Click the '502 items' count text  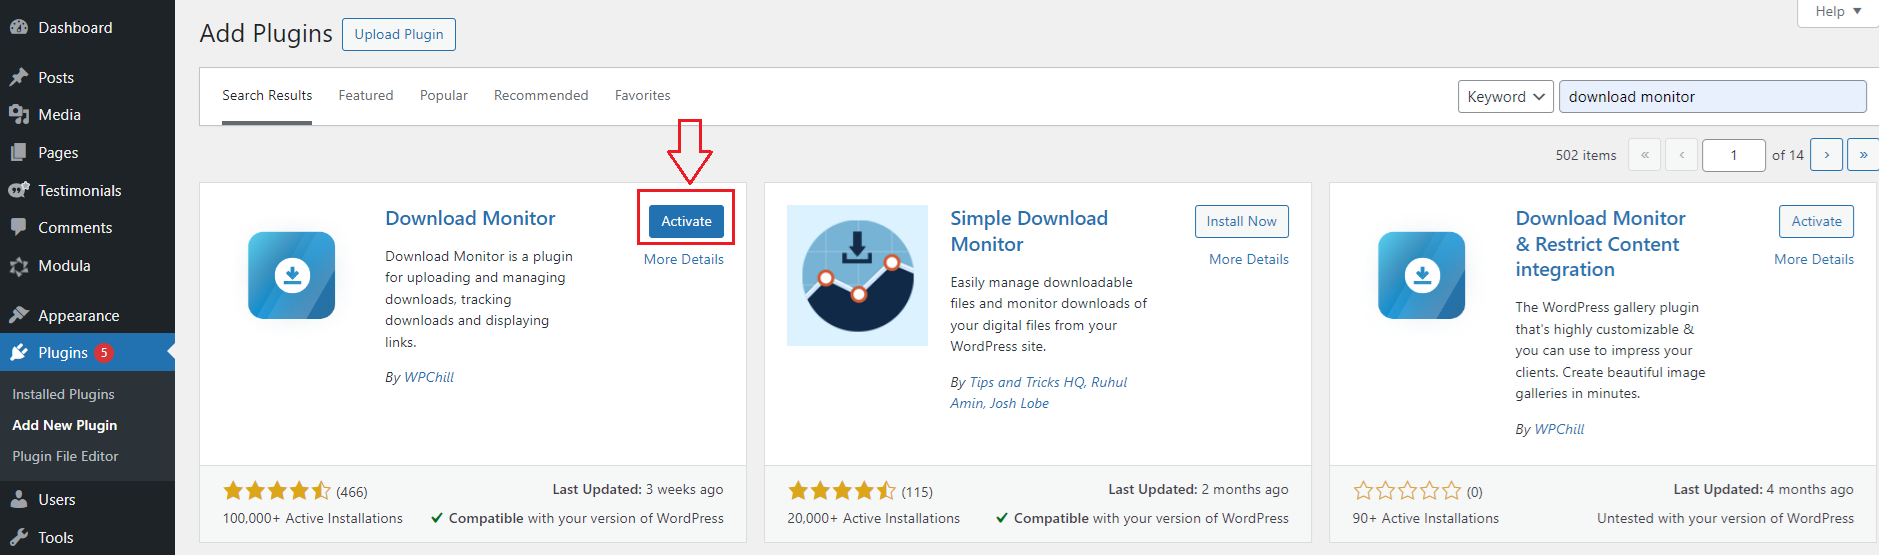click(1586, 155)
